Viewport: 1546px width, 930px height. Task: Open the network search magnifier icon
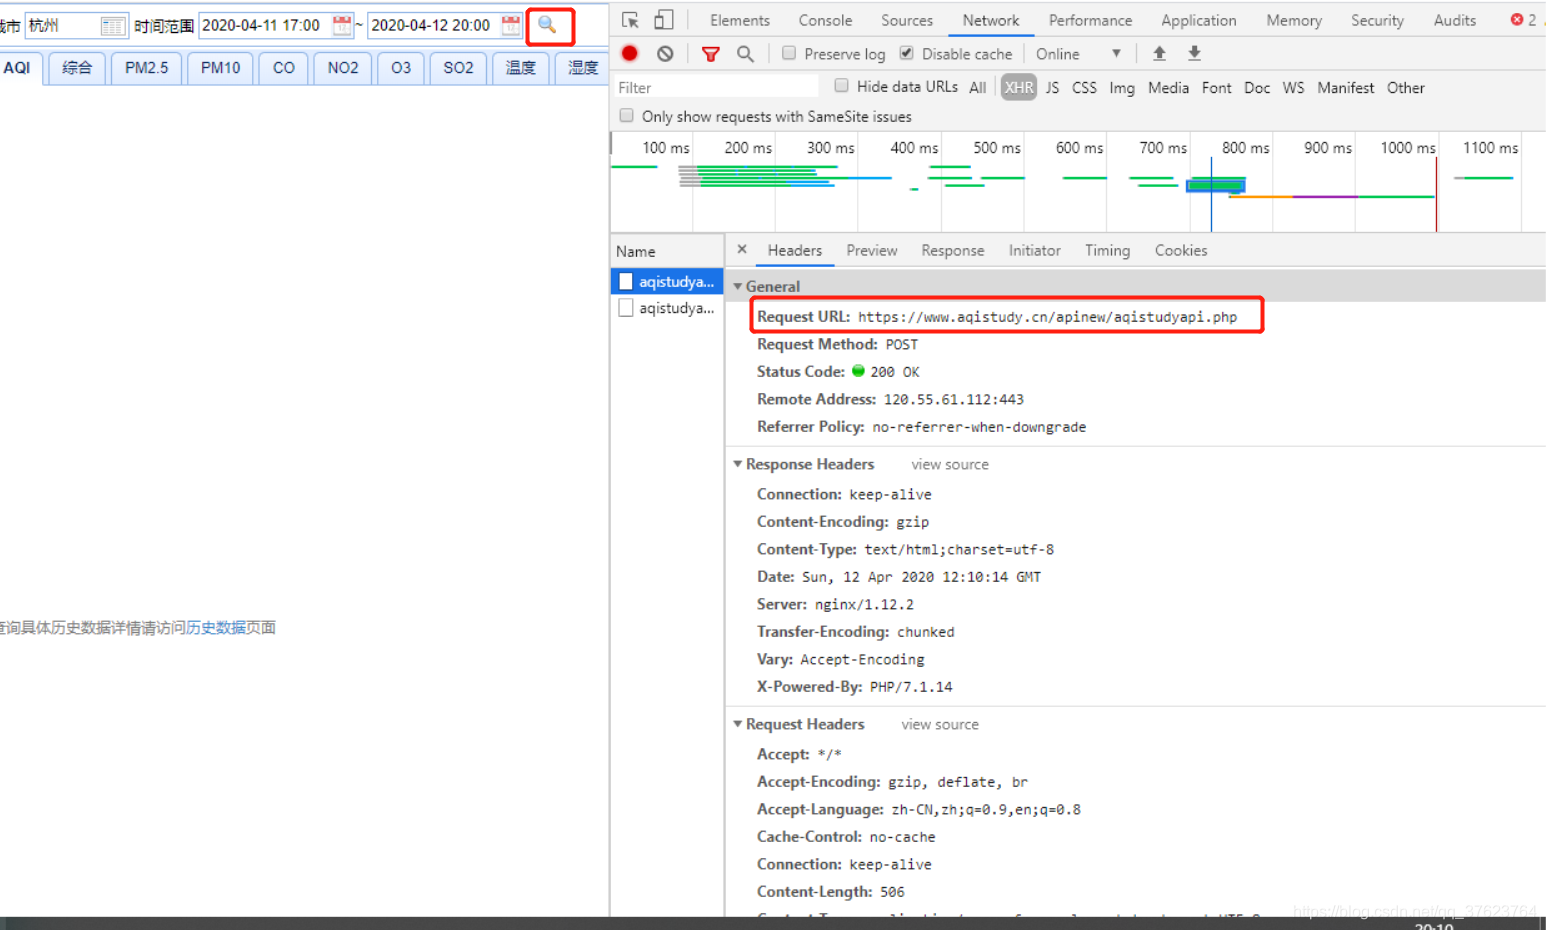[745, 54]
